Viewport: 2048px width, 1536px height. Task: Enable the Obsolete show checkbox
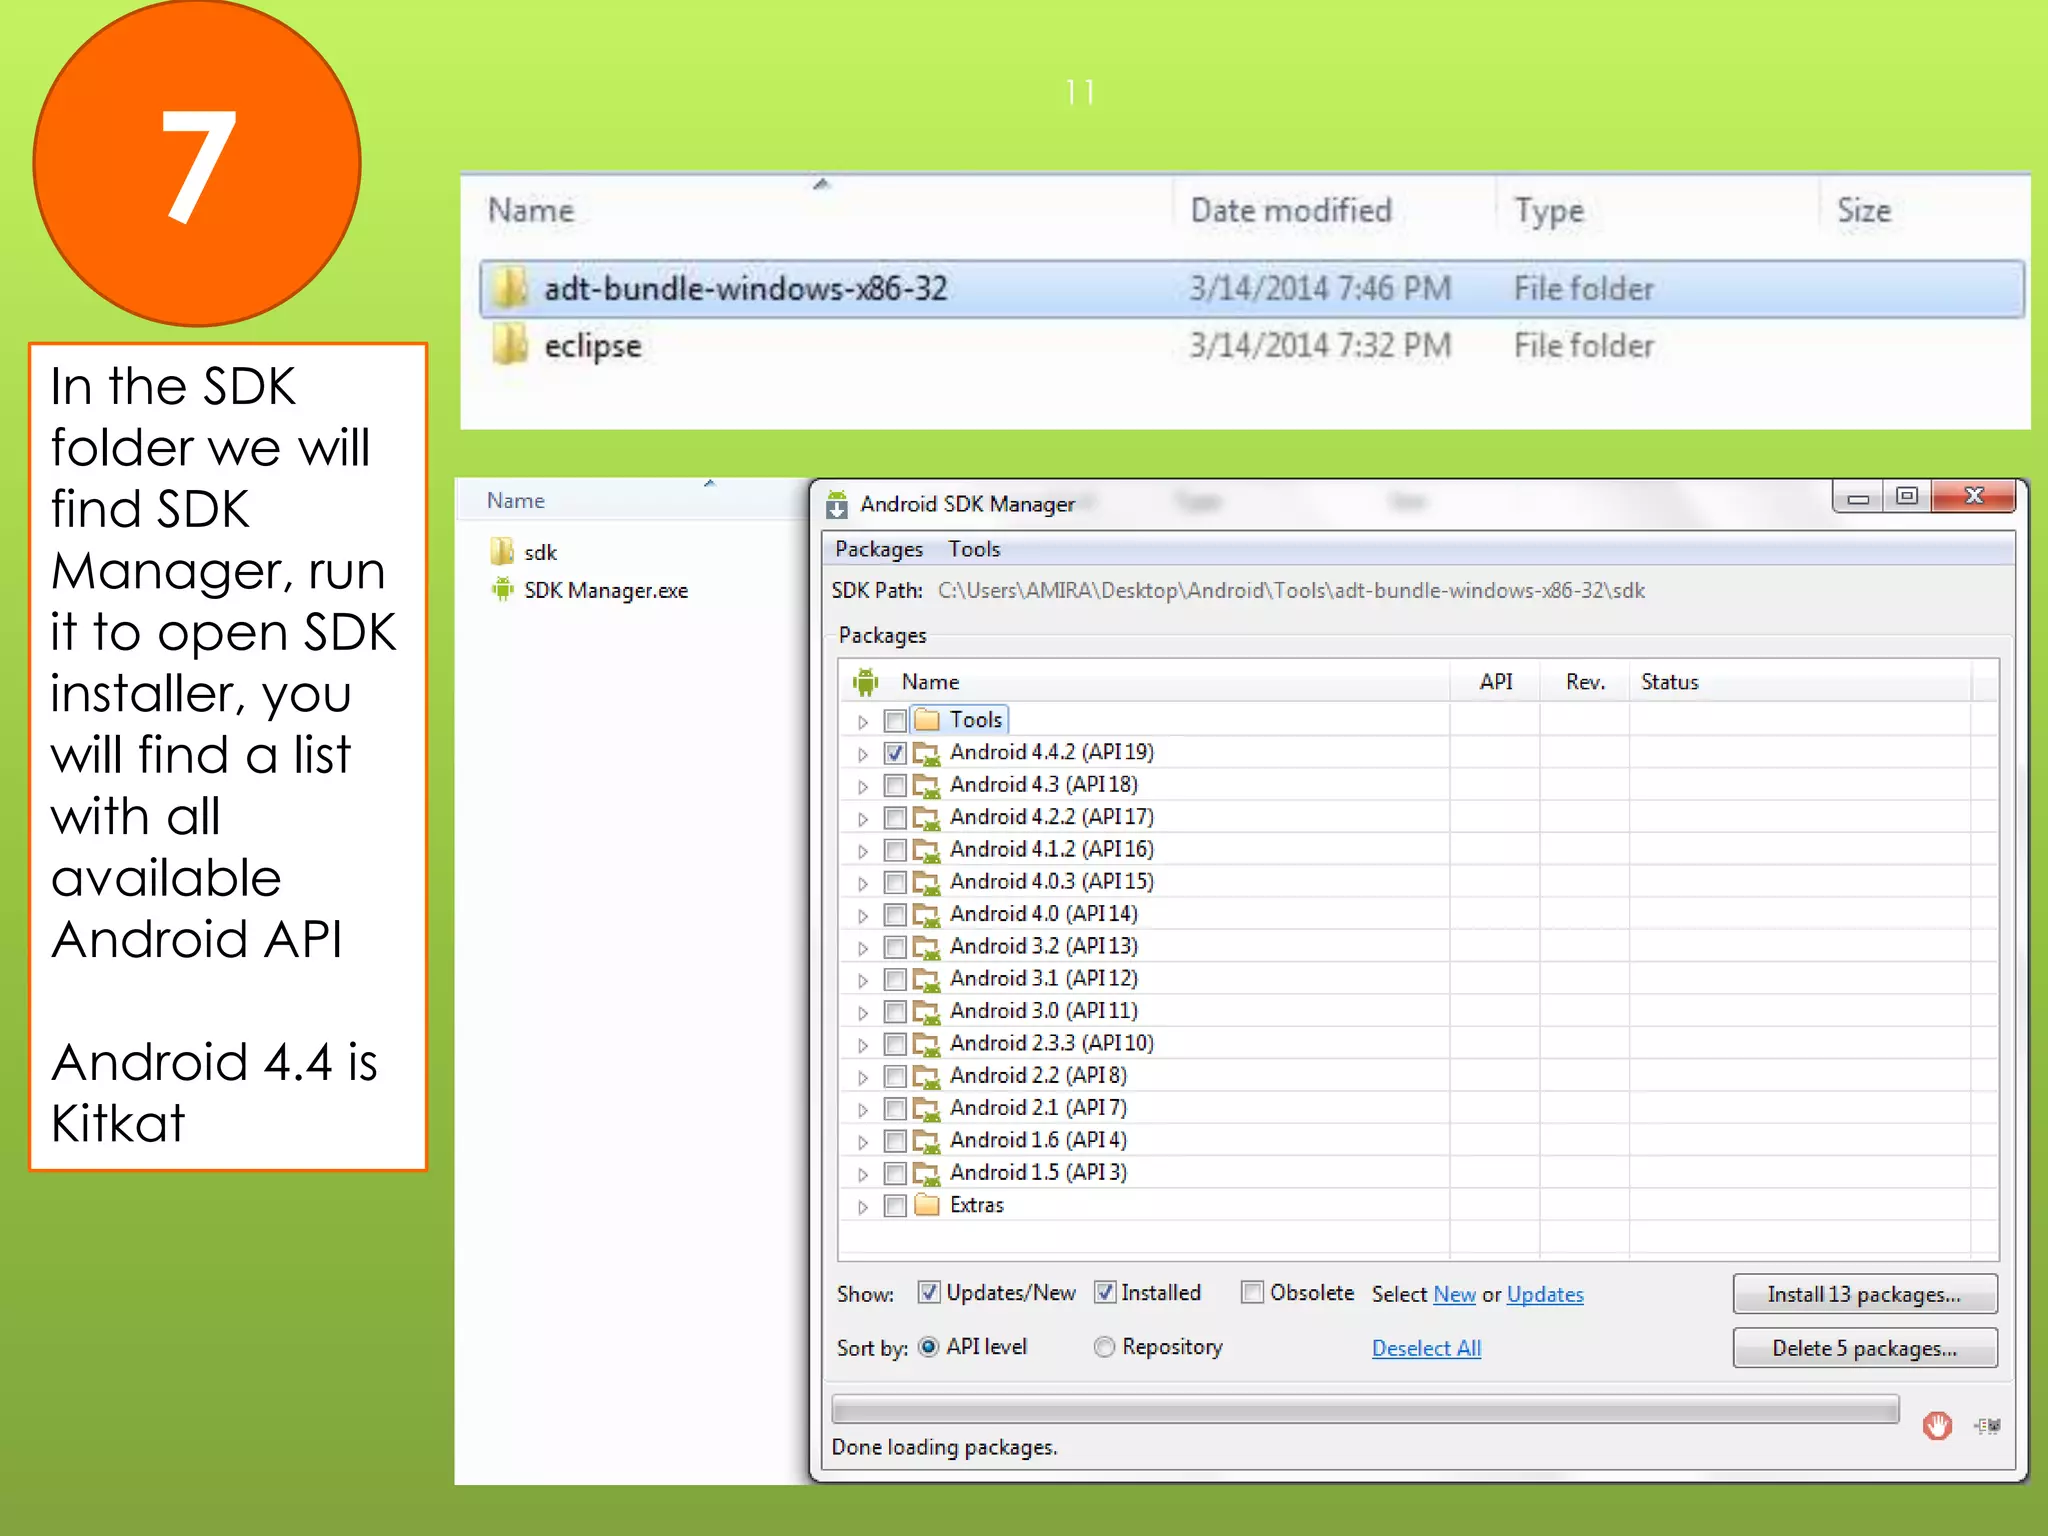(x=1252, y=1292)
